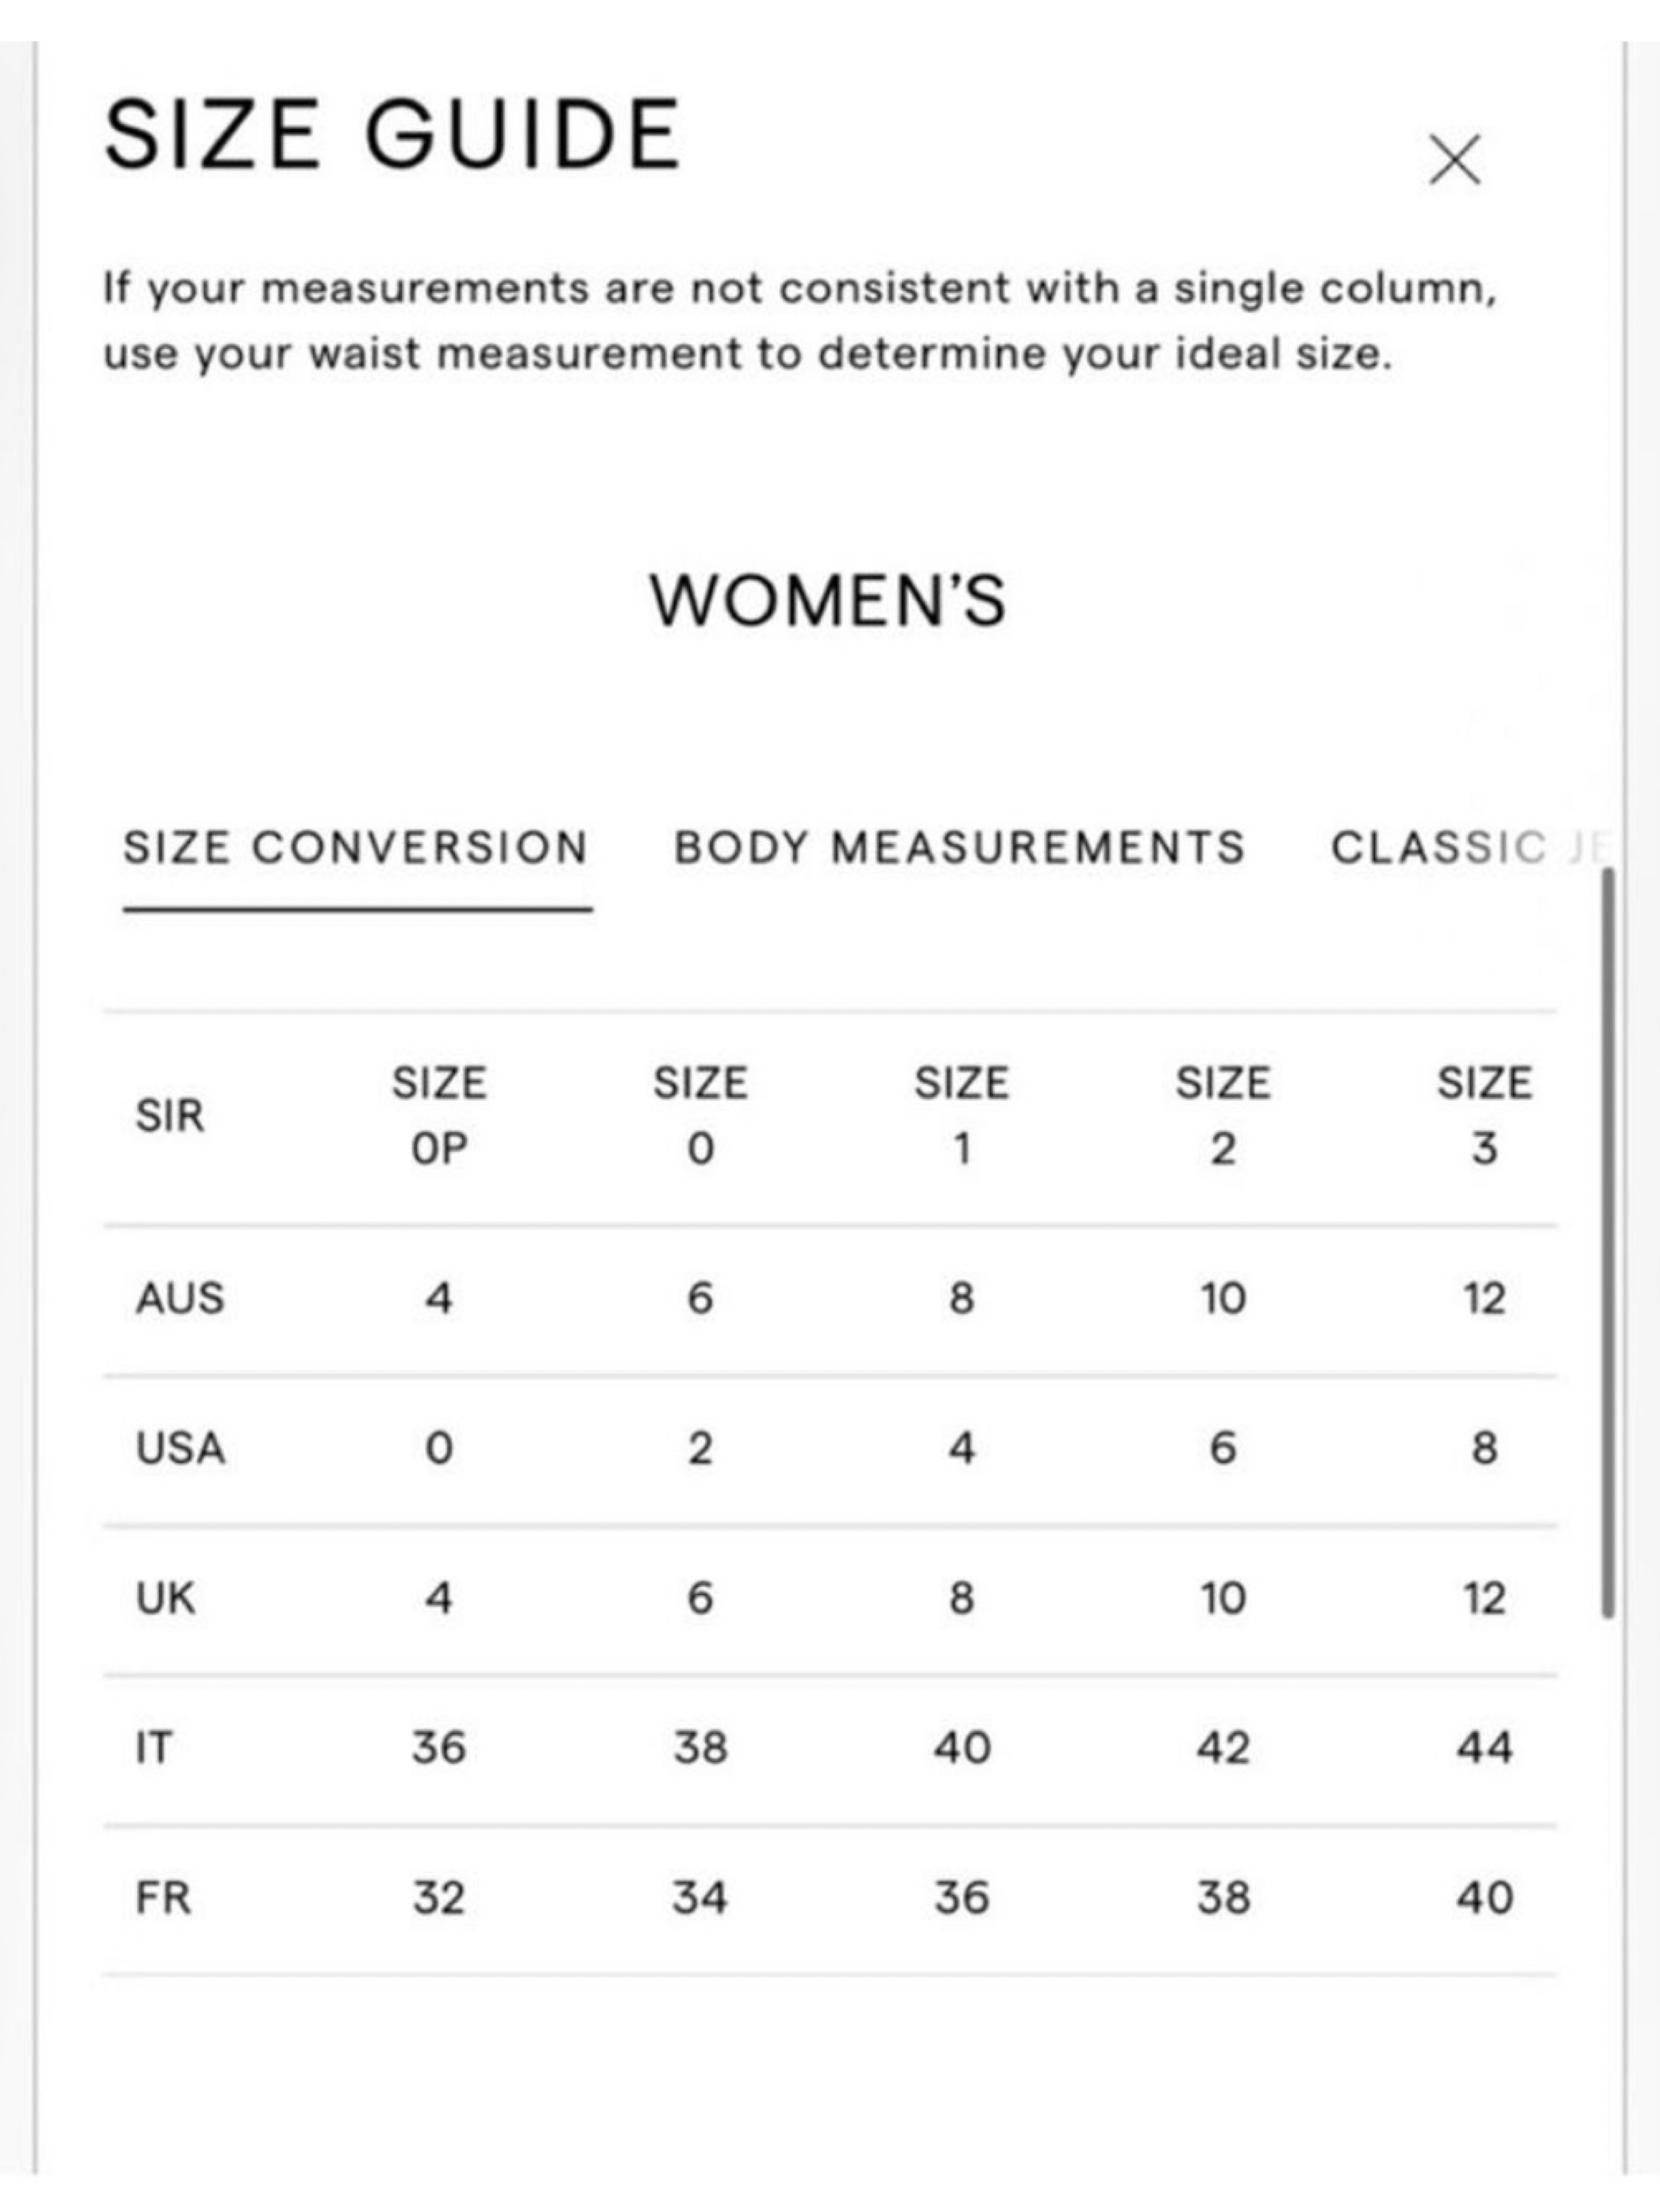Click the Size 3 column header

pyautogui.click(x=1484, y=1116)
